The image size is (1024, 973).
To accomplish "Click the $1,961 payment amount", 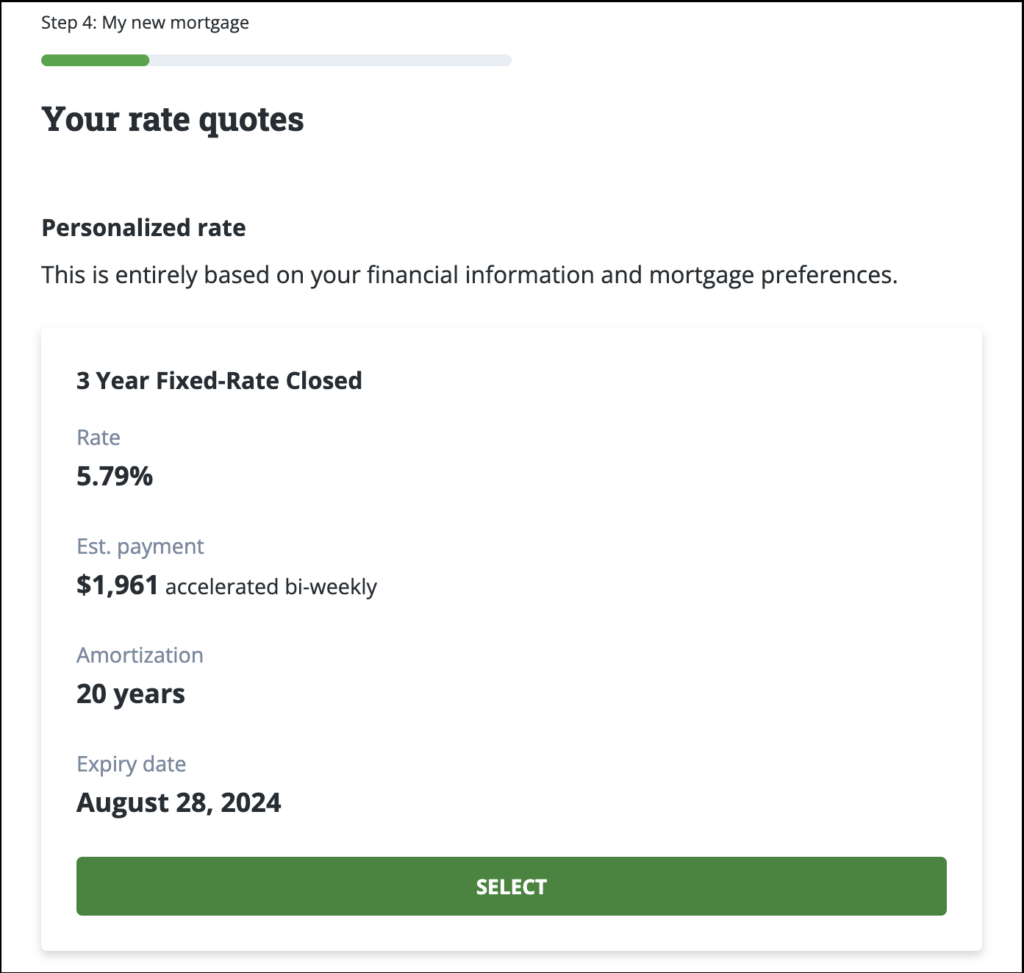I will coord(117,585).
